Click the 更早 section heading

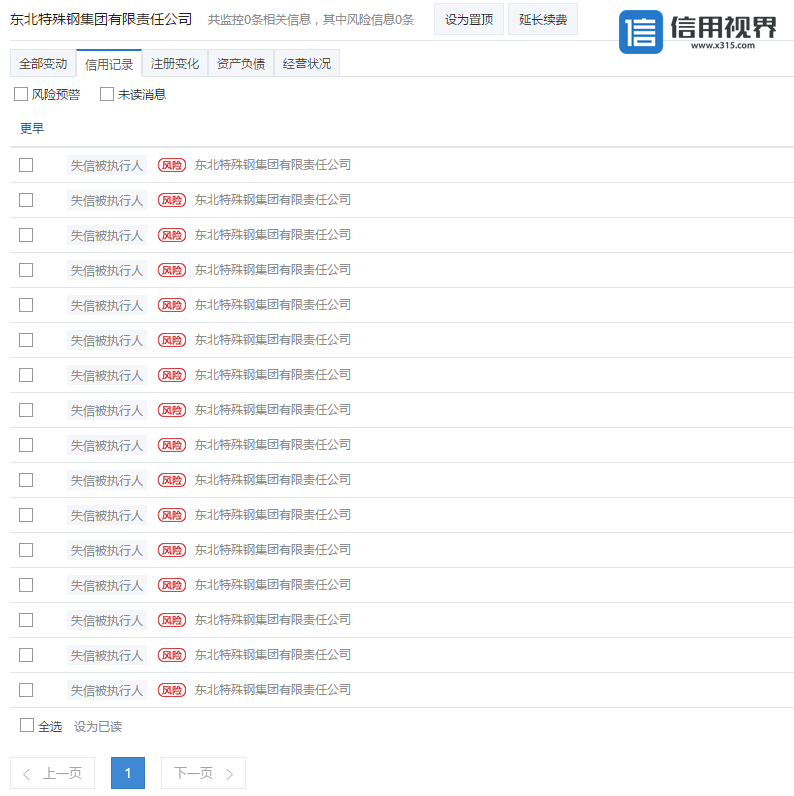coord(31,128)
